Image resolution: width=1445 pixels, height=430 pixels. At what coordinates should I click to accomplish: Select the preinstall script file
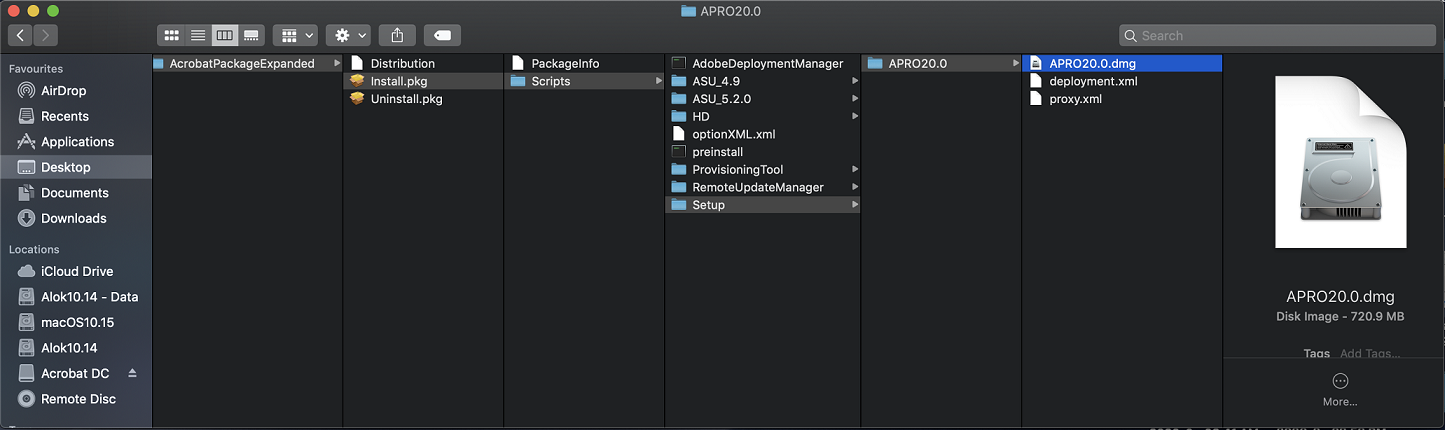(x=763, y=152)
